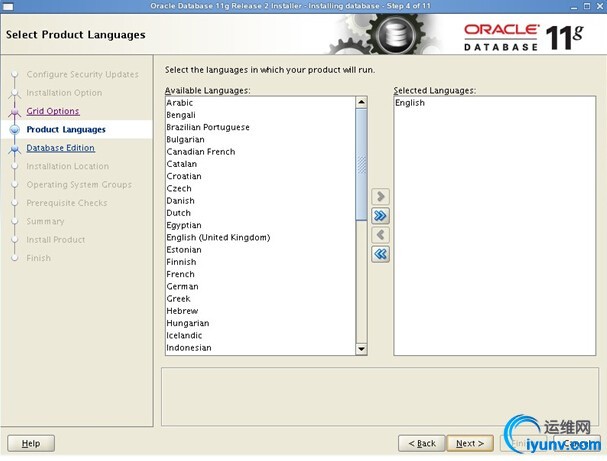
Task: Click the remove selected language arrow button
Action: 380,235
